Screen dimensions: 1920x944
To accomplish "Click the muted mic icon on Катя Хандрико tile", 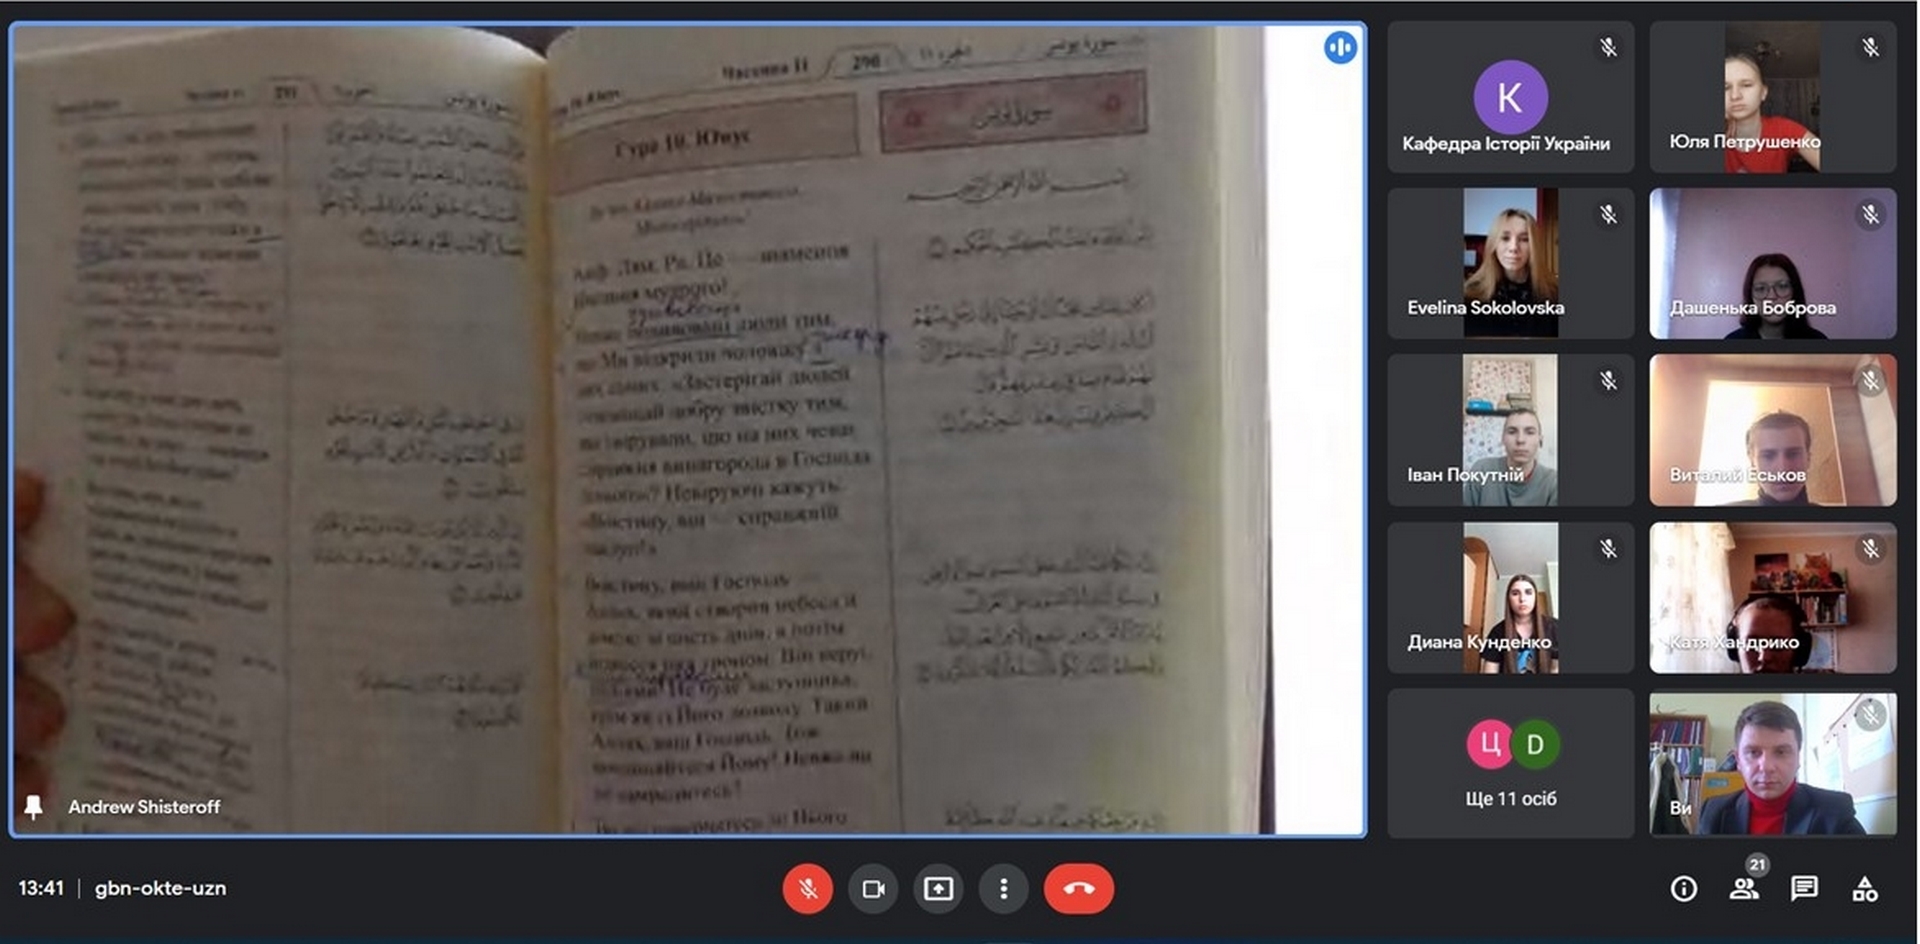I will coord(1870,548).
